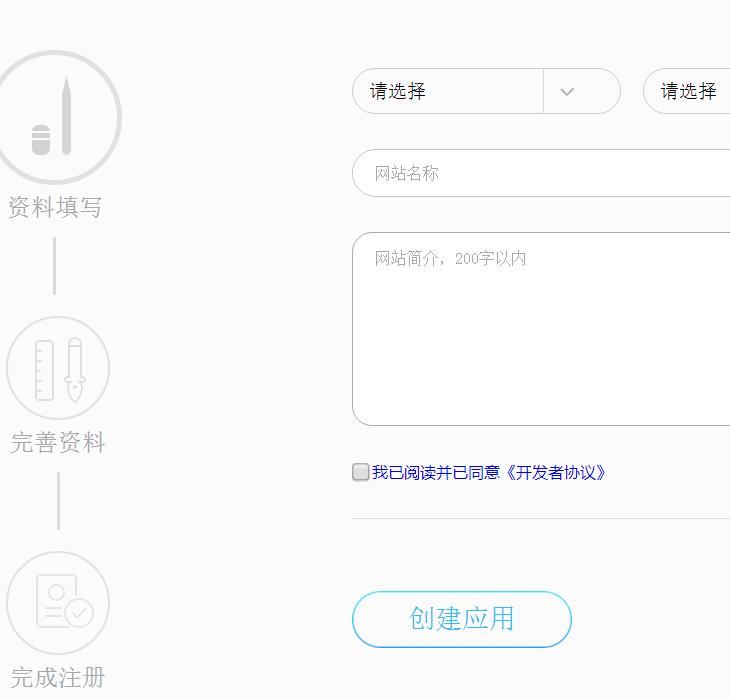Click the 完成注册 document check icon
The height and width of the screenshot is (699, 730).
[58, 603]
